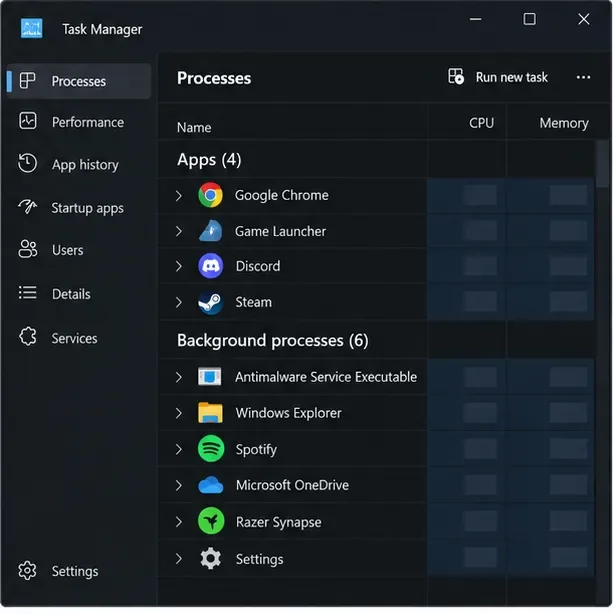Screen dimensions: 613x614
Task: Expand the Razer Synapse row
Action: pos(179,522)
